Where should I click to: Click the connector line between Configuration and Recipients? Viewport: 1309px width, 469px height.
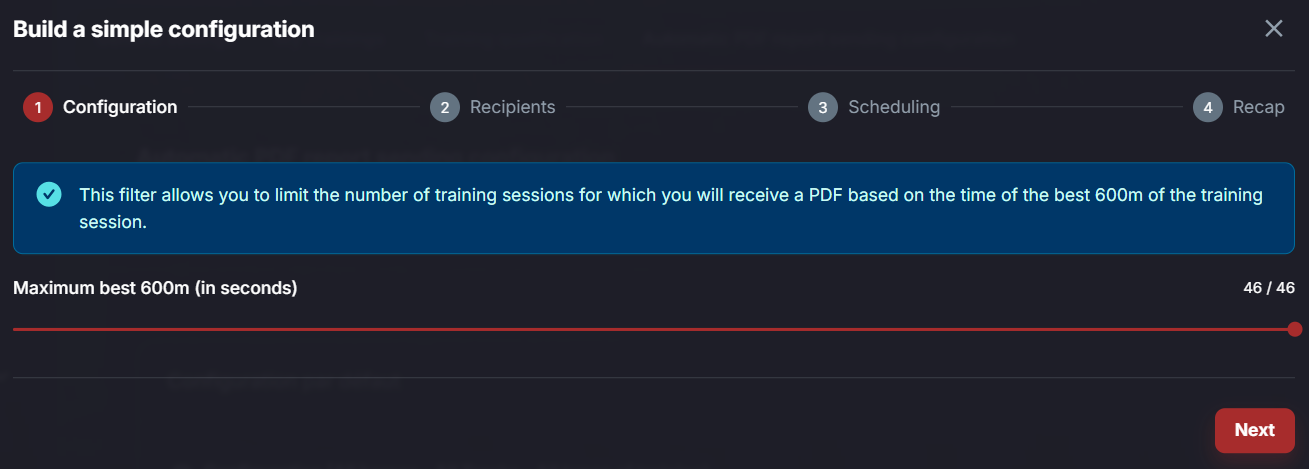[304, 107]
